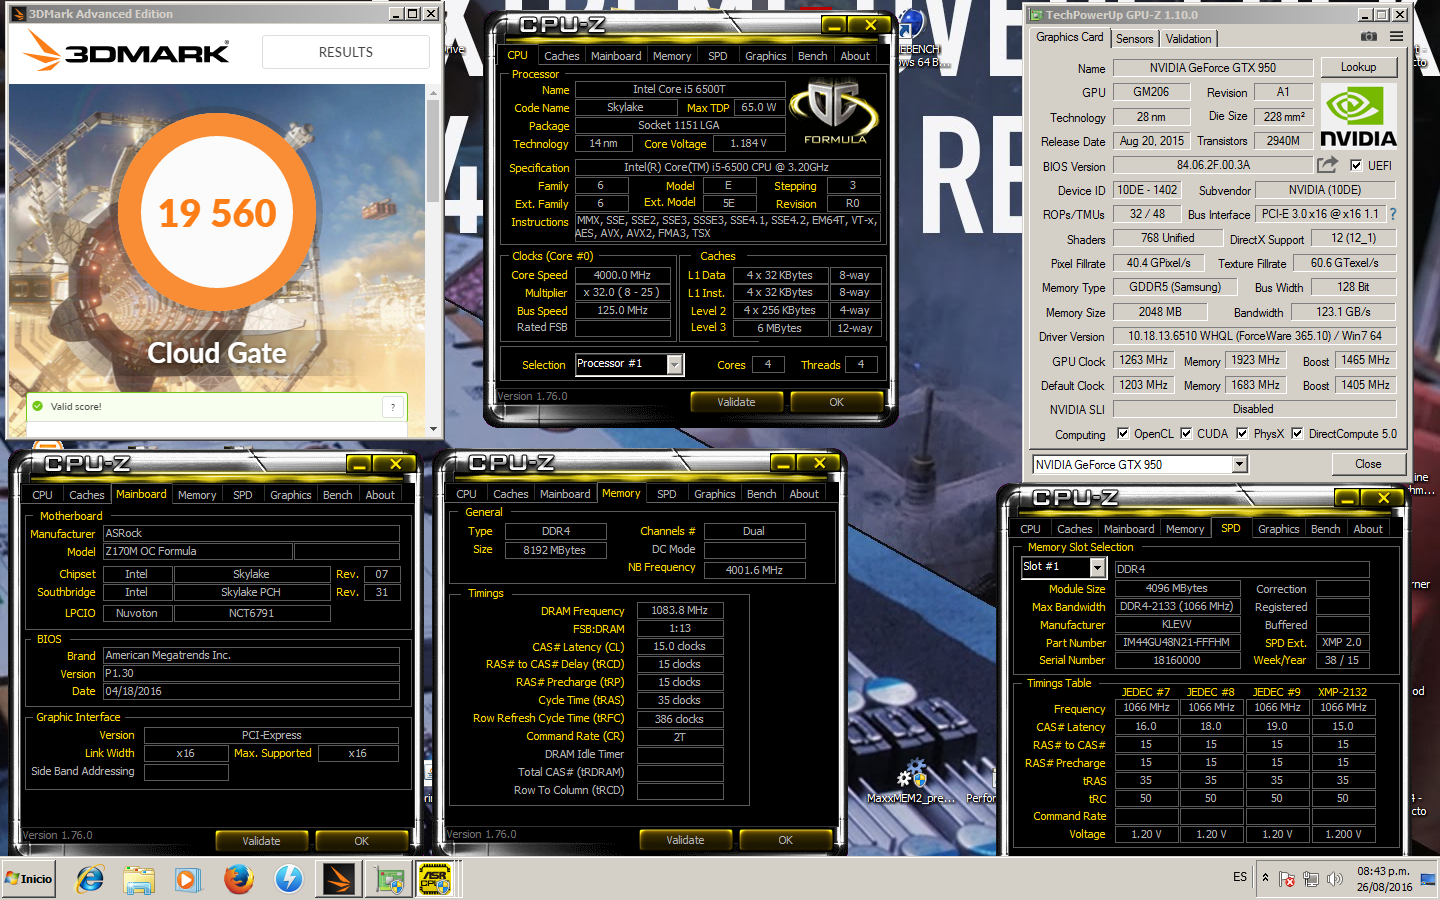Open the Graphics tab in the Mainboard CPU-Z window
The image size is (1440, 900).
tap(291, 495)
